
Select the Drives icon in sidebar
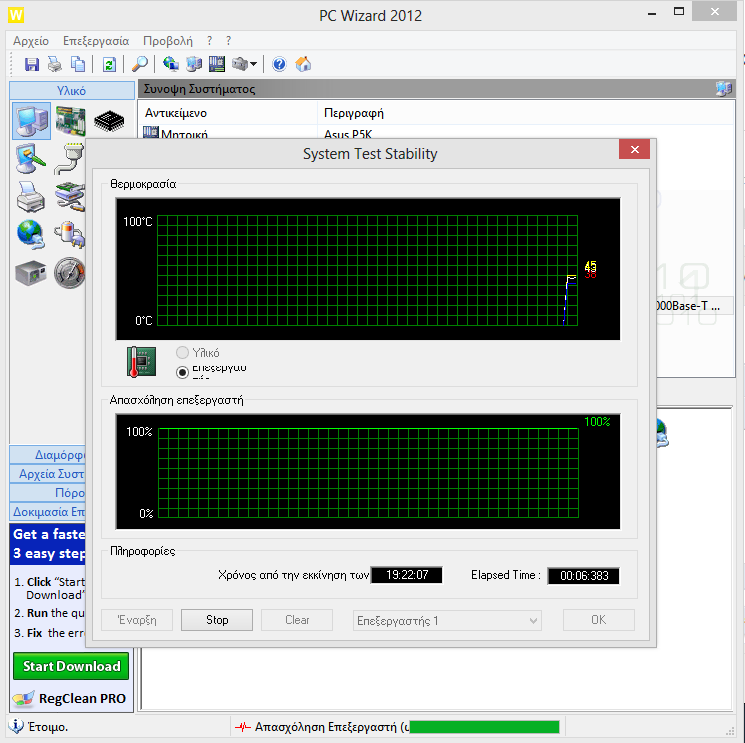point(70,196)
